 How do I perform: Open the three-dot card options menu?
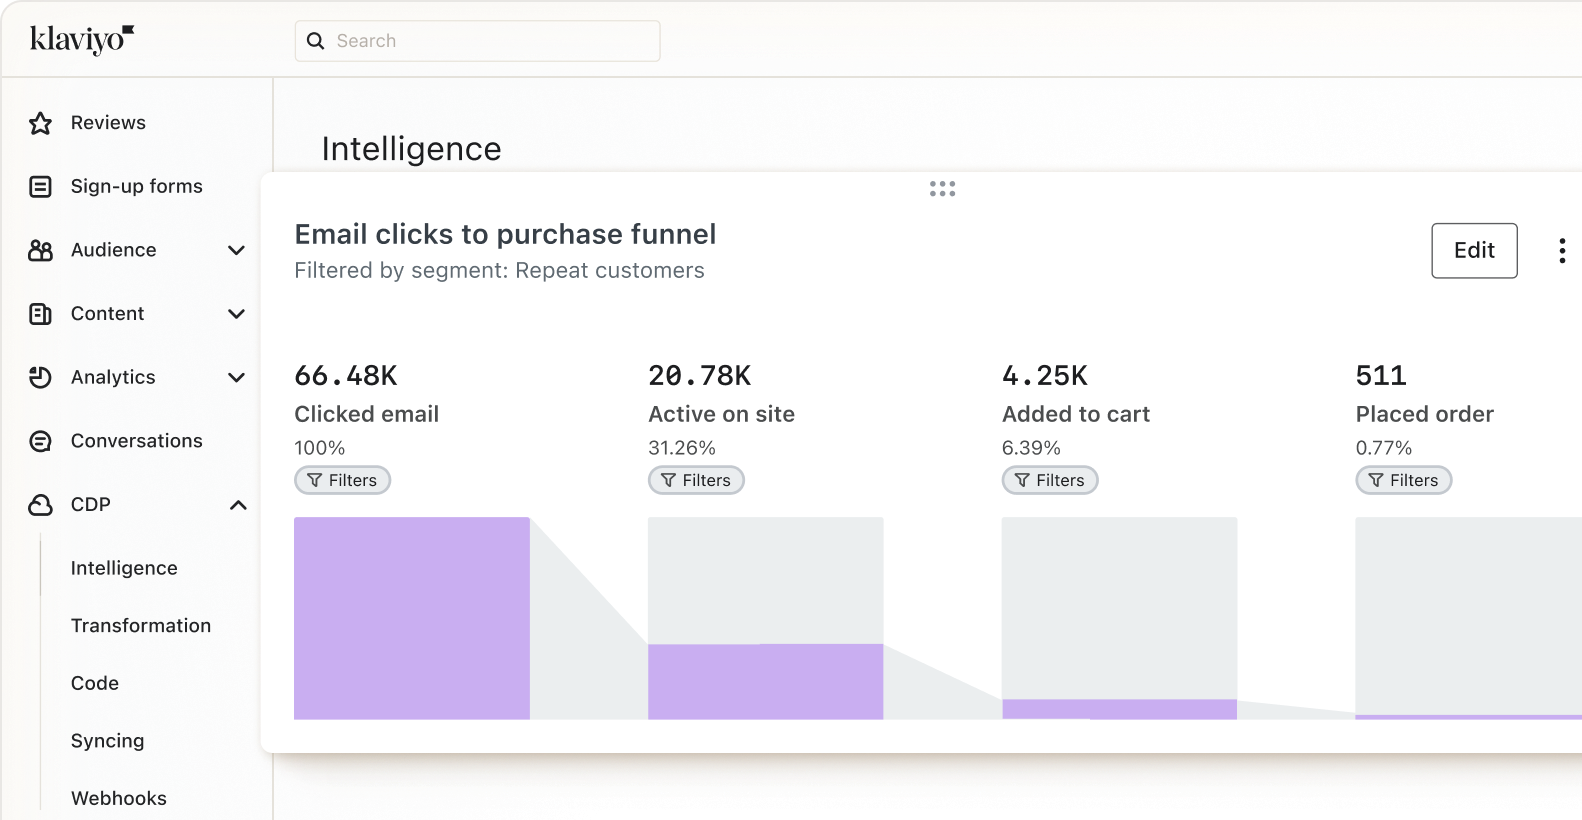click(1561, 250)
